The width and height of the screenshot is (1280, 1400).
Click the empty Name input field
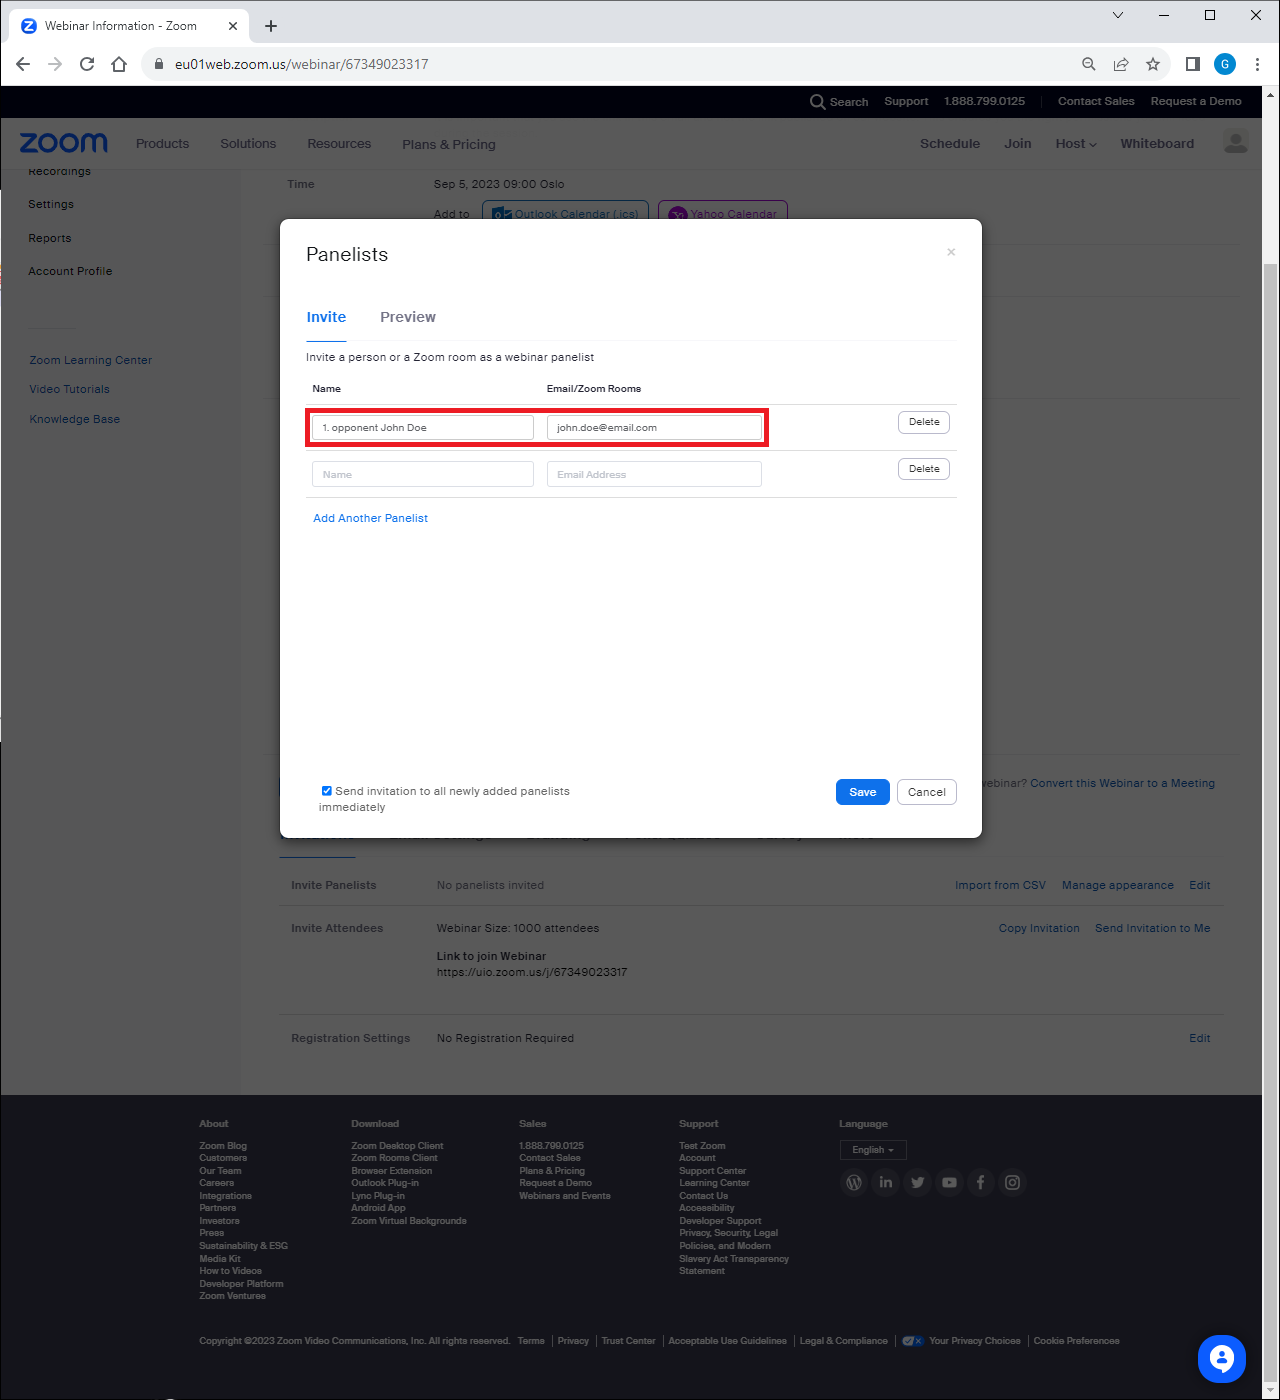[x=423, y=474]
